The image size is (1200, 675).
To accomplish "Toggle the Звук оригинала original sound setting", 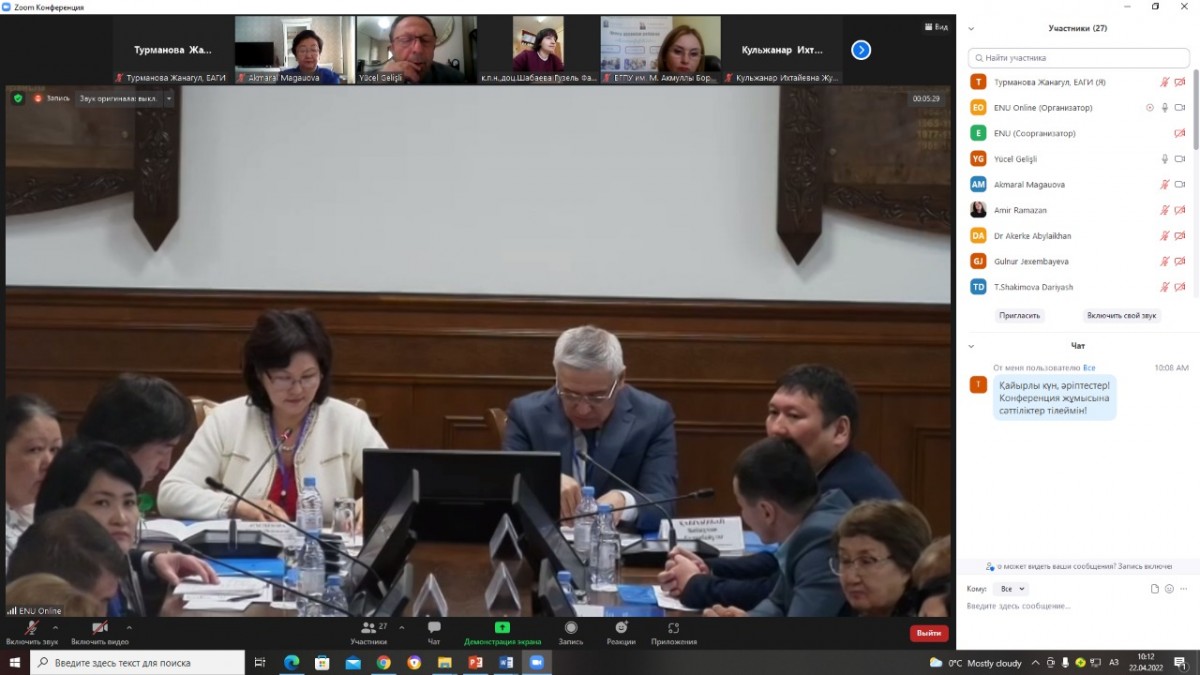I will coord(119,98).
